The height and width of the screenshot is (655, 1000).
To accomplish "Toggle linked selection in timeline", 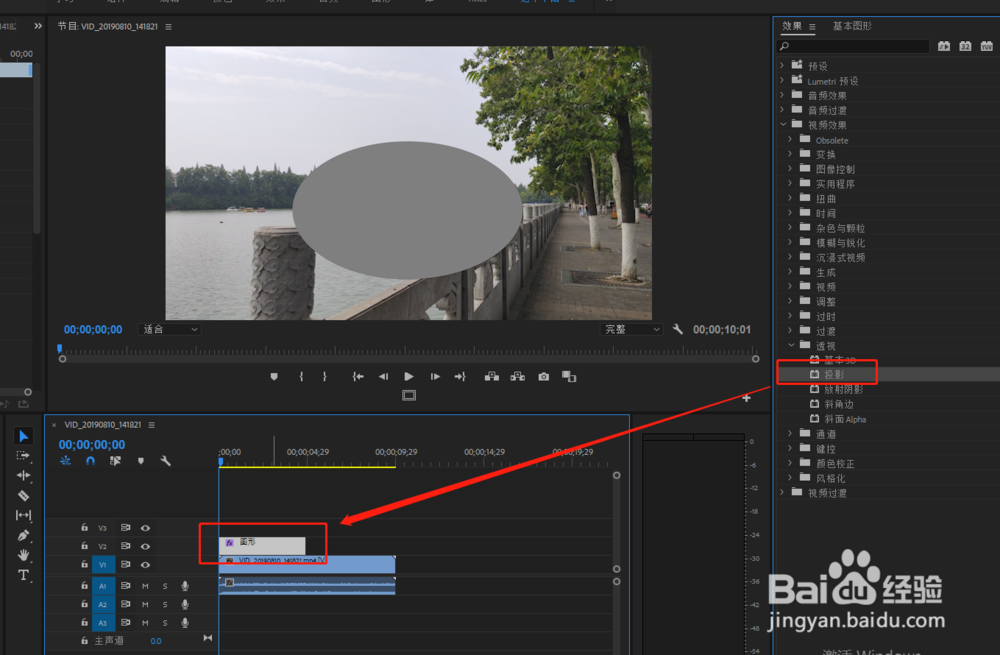I will coord(115,460).
